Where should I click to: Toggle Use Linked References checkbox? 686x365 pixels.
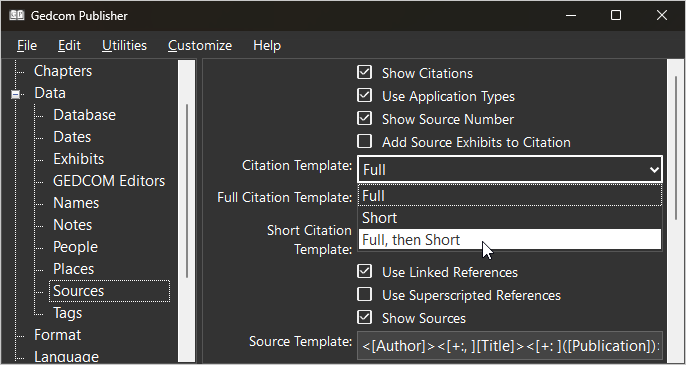pyautogui.click(x=364, y=271)
